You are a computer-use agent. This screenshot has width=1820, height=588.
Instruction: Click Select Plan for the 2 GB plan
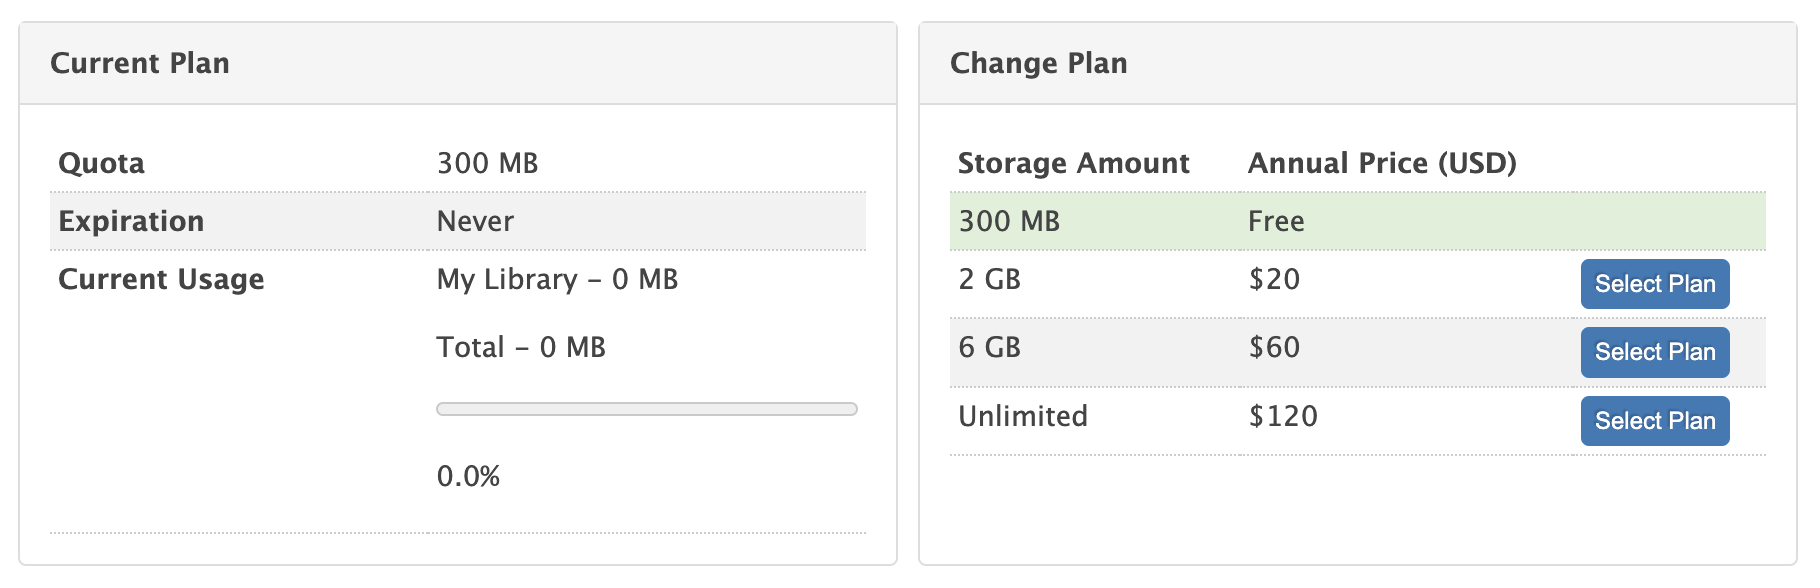[x=1654, y=284]
